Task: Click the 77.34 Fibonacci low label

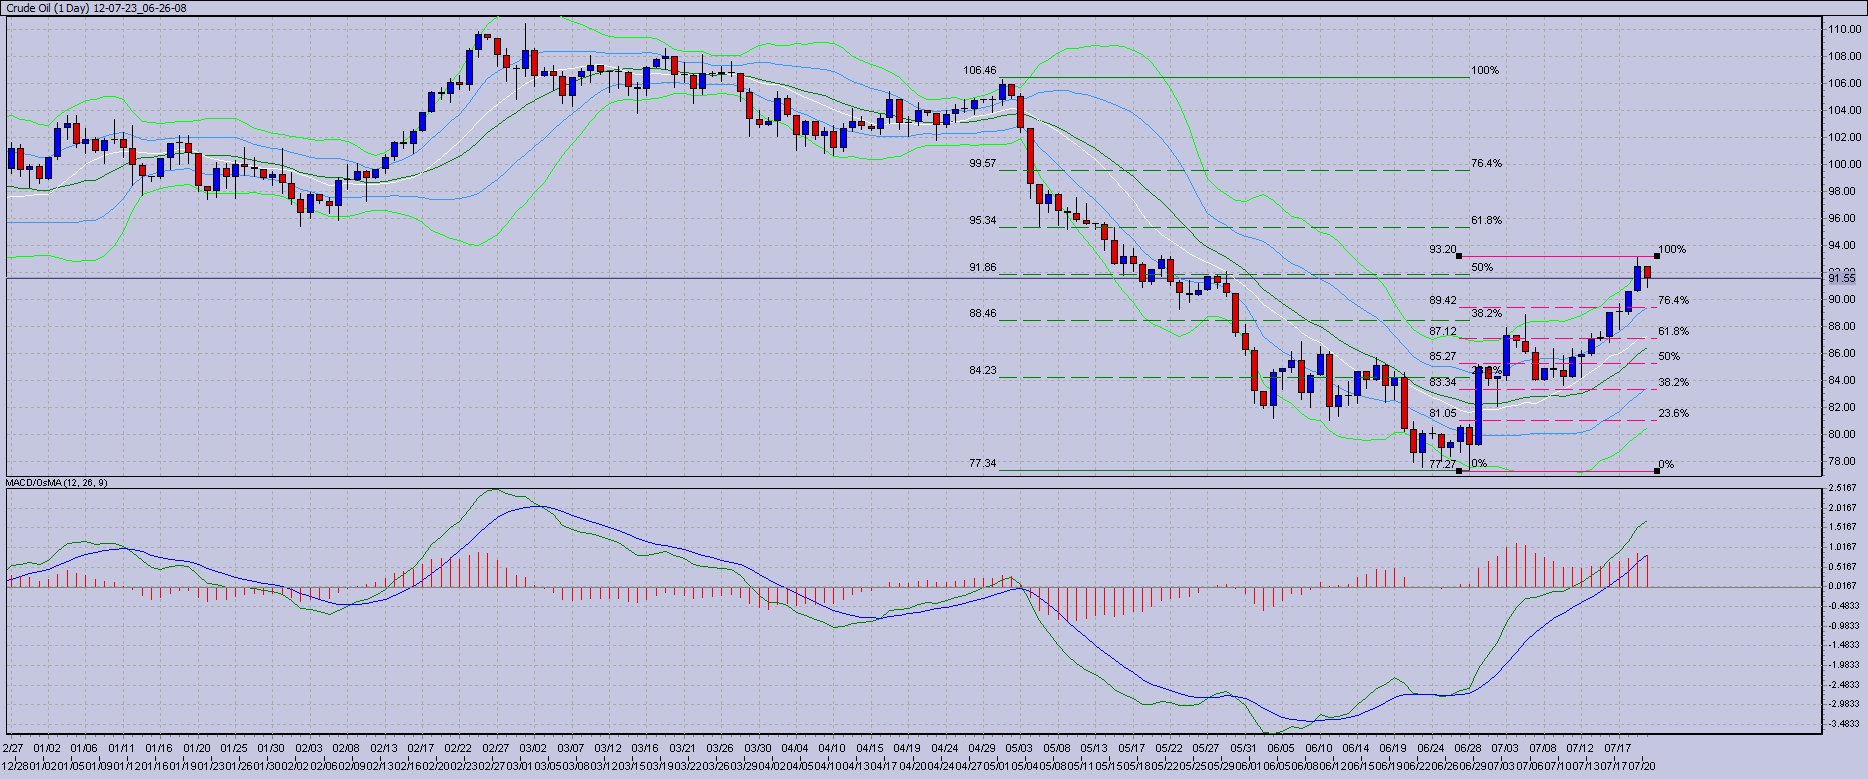Action: click(x=982, y=463)
